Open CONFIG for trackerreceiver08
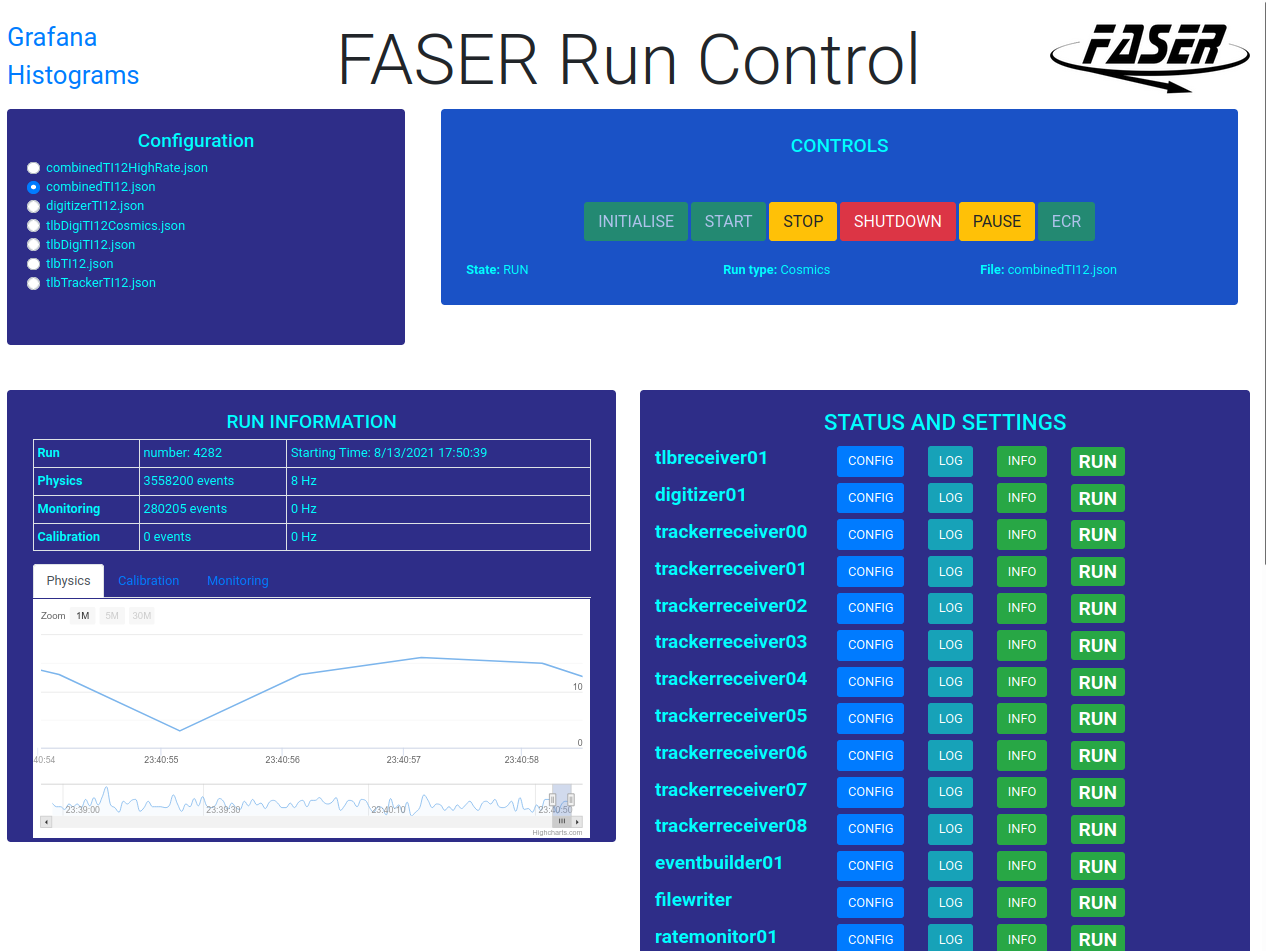 870,829
